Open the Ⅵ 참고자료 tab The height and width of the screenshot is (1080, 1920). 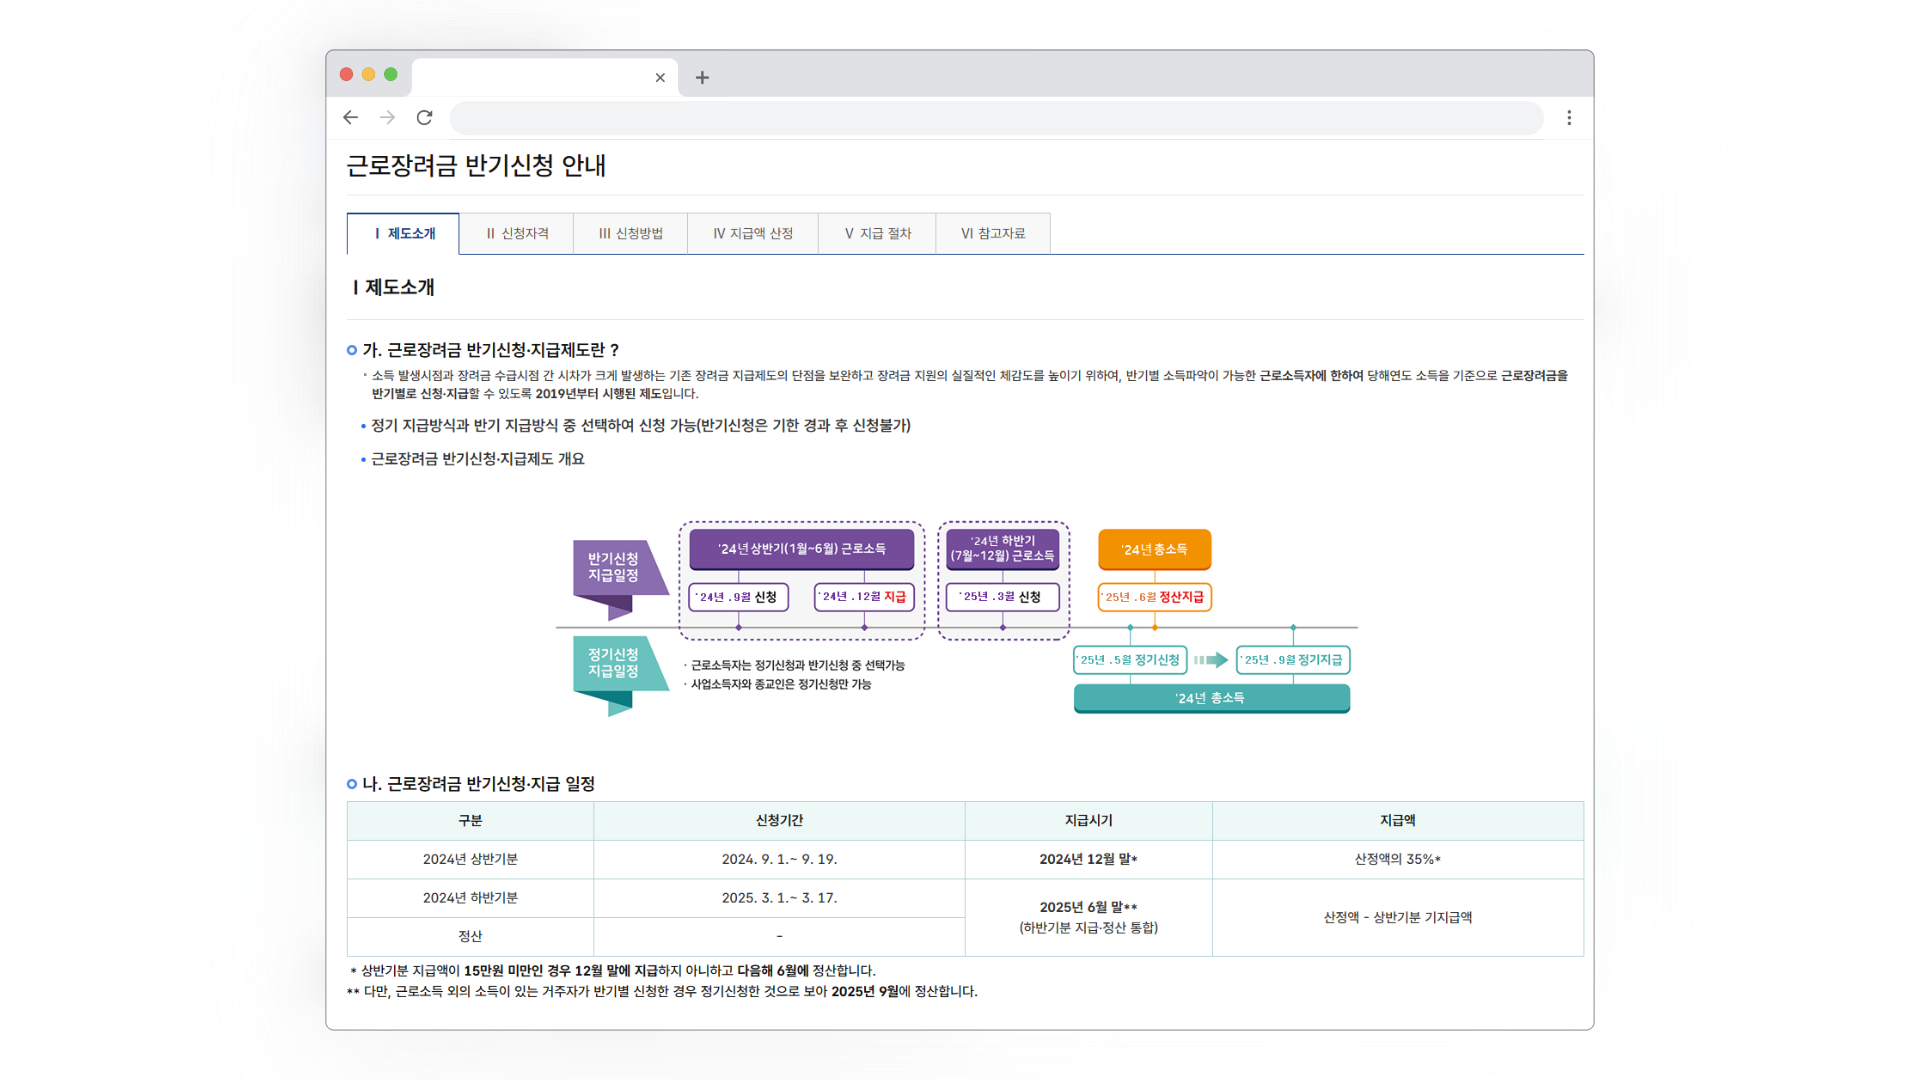coord(993,234)
